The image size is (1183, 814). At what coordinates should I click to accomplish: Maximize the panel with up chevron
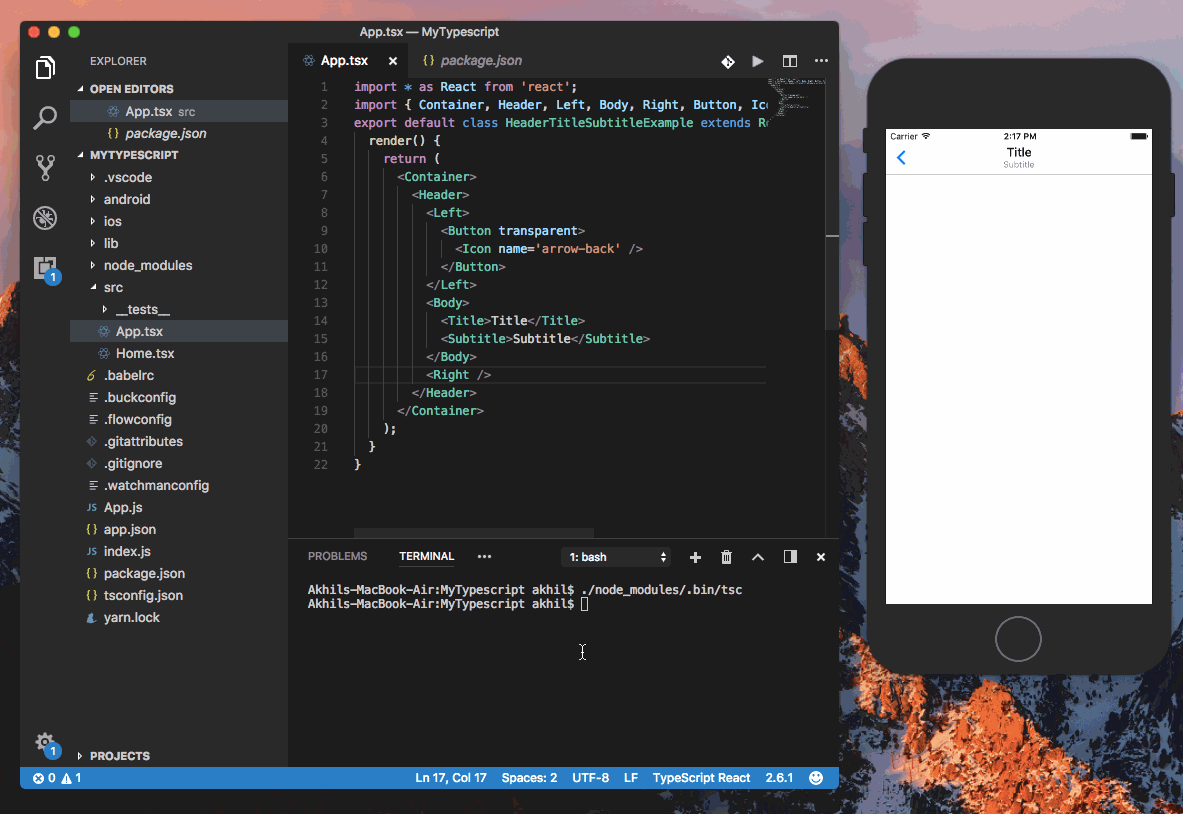pyautogui.click(x=758, y=557)
